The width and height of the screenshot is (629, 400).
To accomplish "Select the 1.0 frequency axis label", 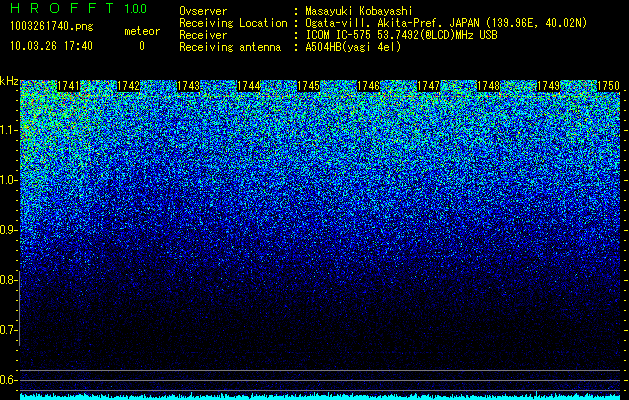I will pyautogui.click(x=8, y=180).
